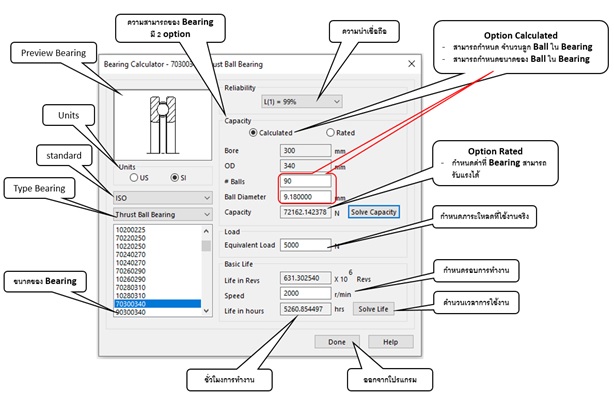Select the SI units radio button
This screenshot has width=614, height=394.
click(175, 177)
